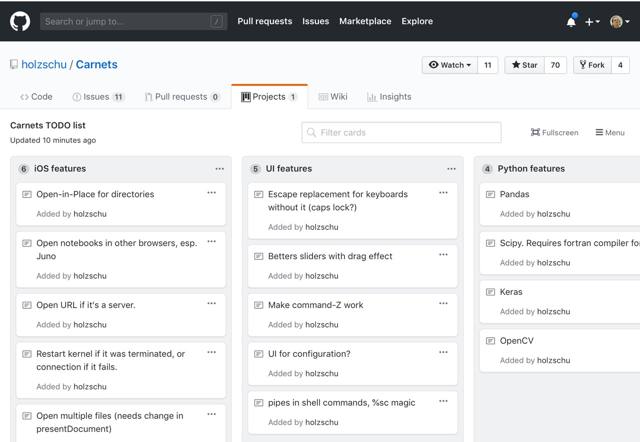Star the Carnets repository
Image resolution: width=640 pixels, height=442 pixels.
tap(524, 65)
